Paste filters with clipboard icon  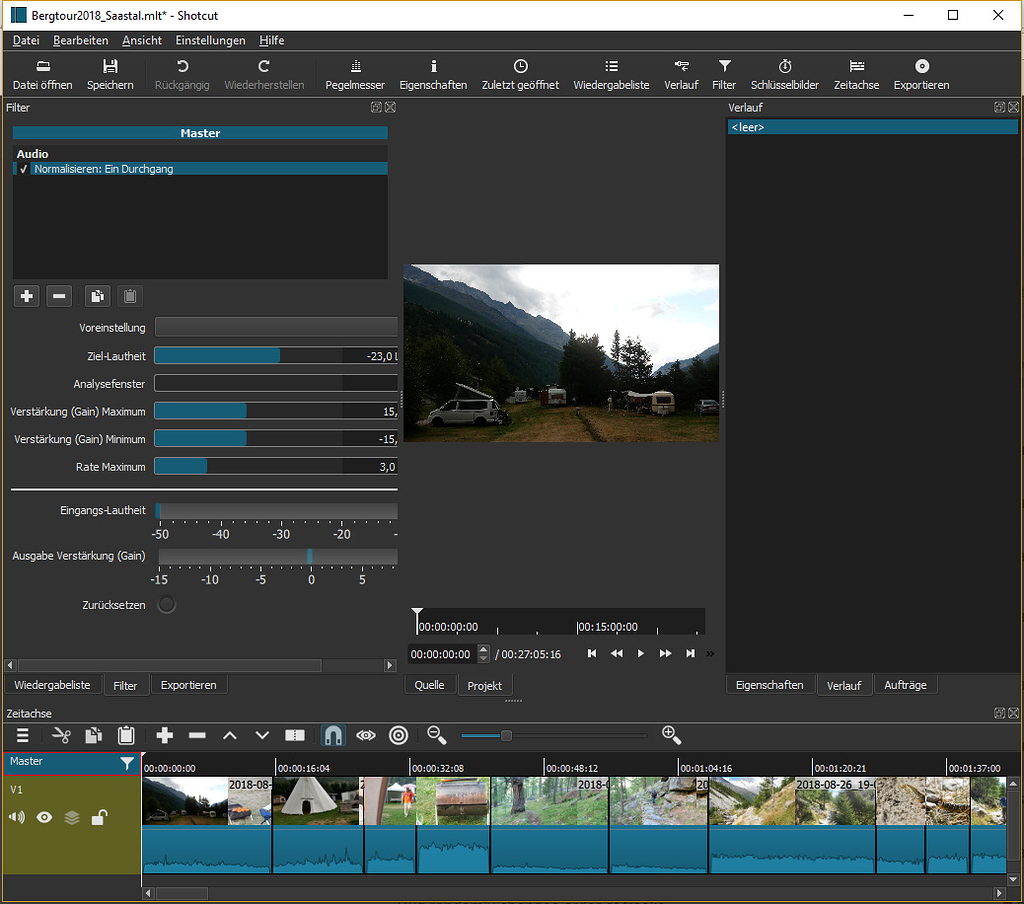[x=130, y=296]
